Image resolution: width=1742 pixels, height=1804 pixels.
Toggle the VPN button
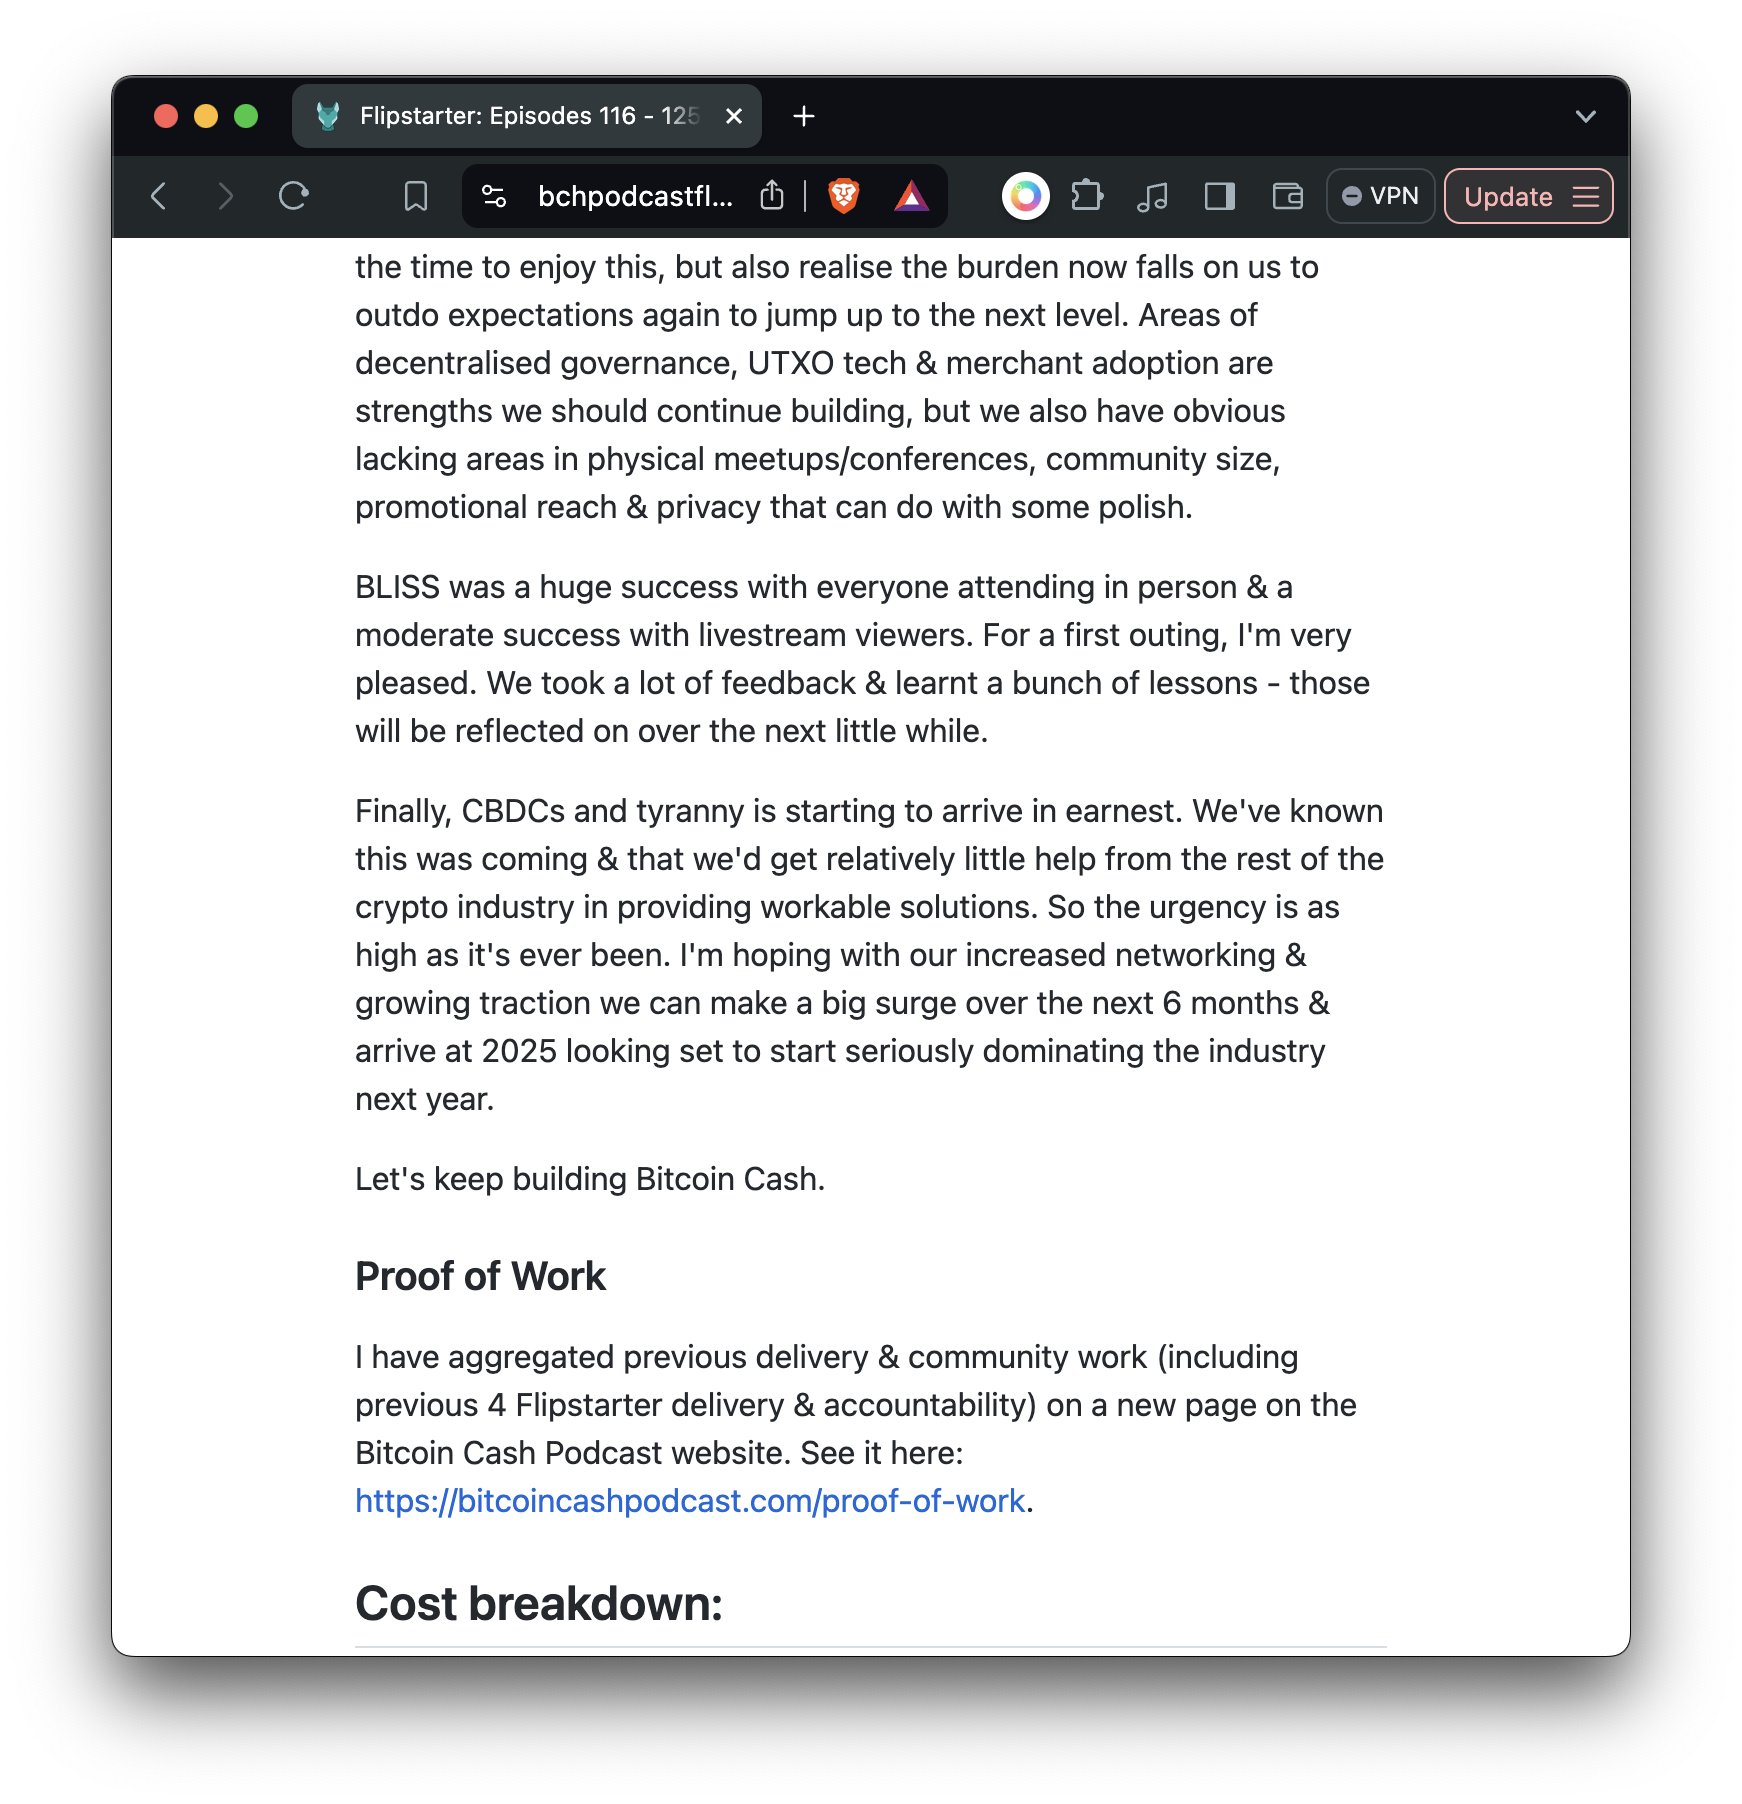tap(1380, 196)
